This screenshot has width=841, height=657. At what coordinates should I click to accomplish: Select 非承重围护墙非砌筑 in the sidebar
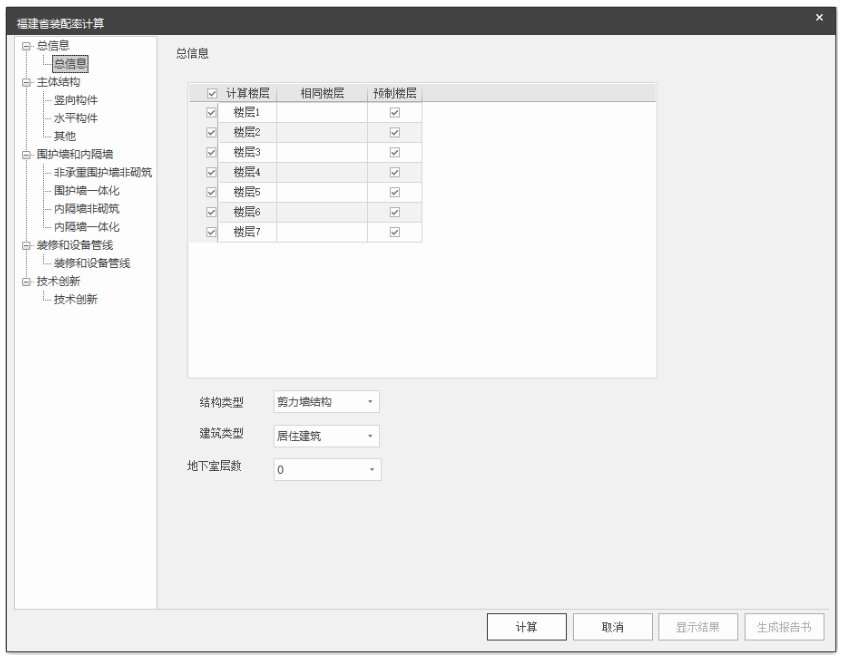(x=102, y=173)
